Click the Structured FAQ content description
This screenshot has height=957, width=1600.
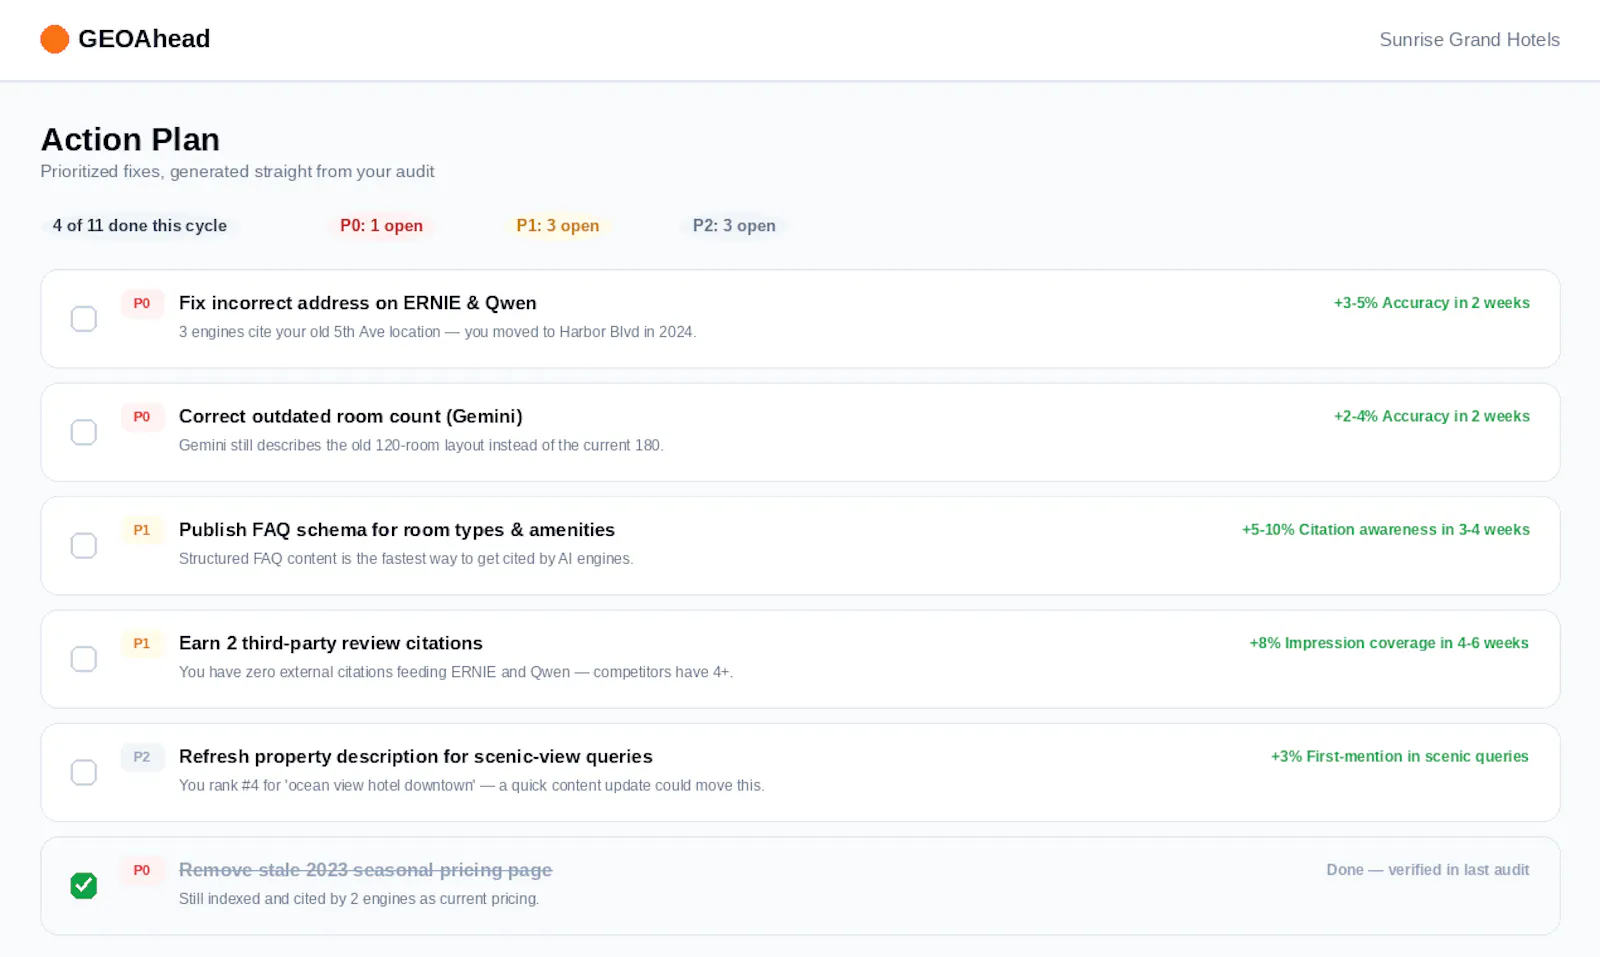click(x=406, y=559)
